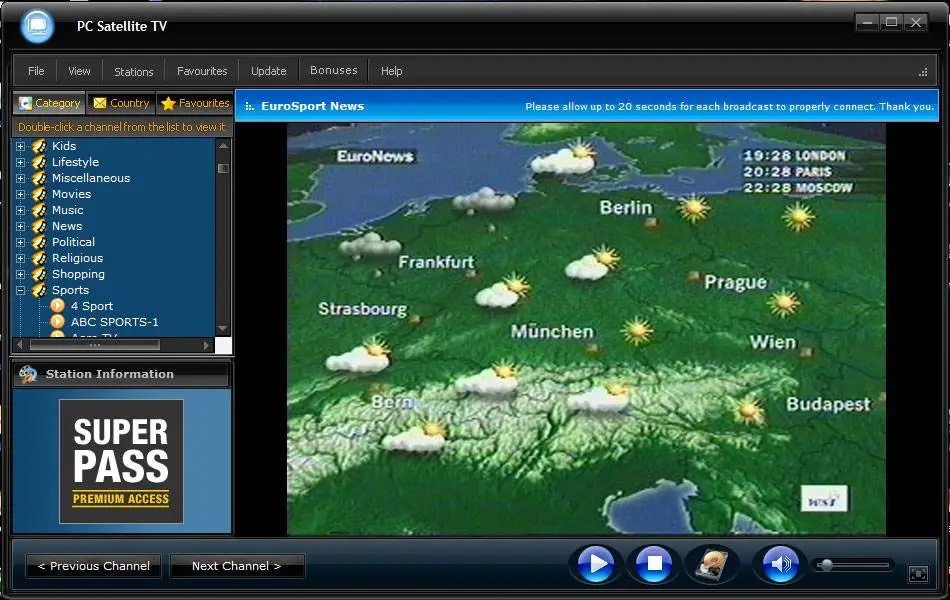Toggle the fullscreen icon at bottom right
The height and width of the screenshot is (600, 950).
coord(918,573)
